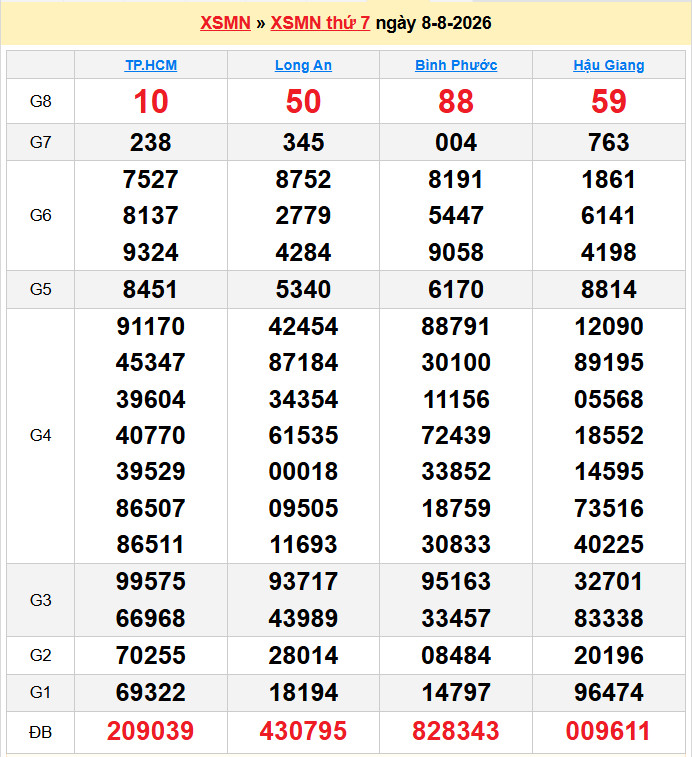Click G4 number 18552
Screen dimensions: 692x757
point(608,435)
